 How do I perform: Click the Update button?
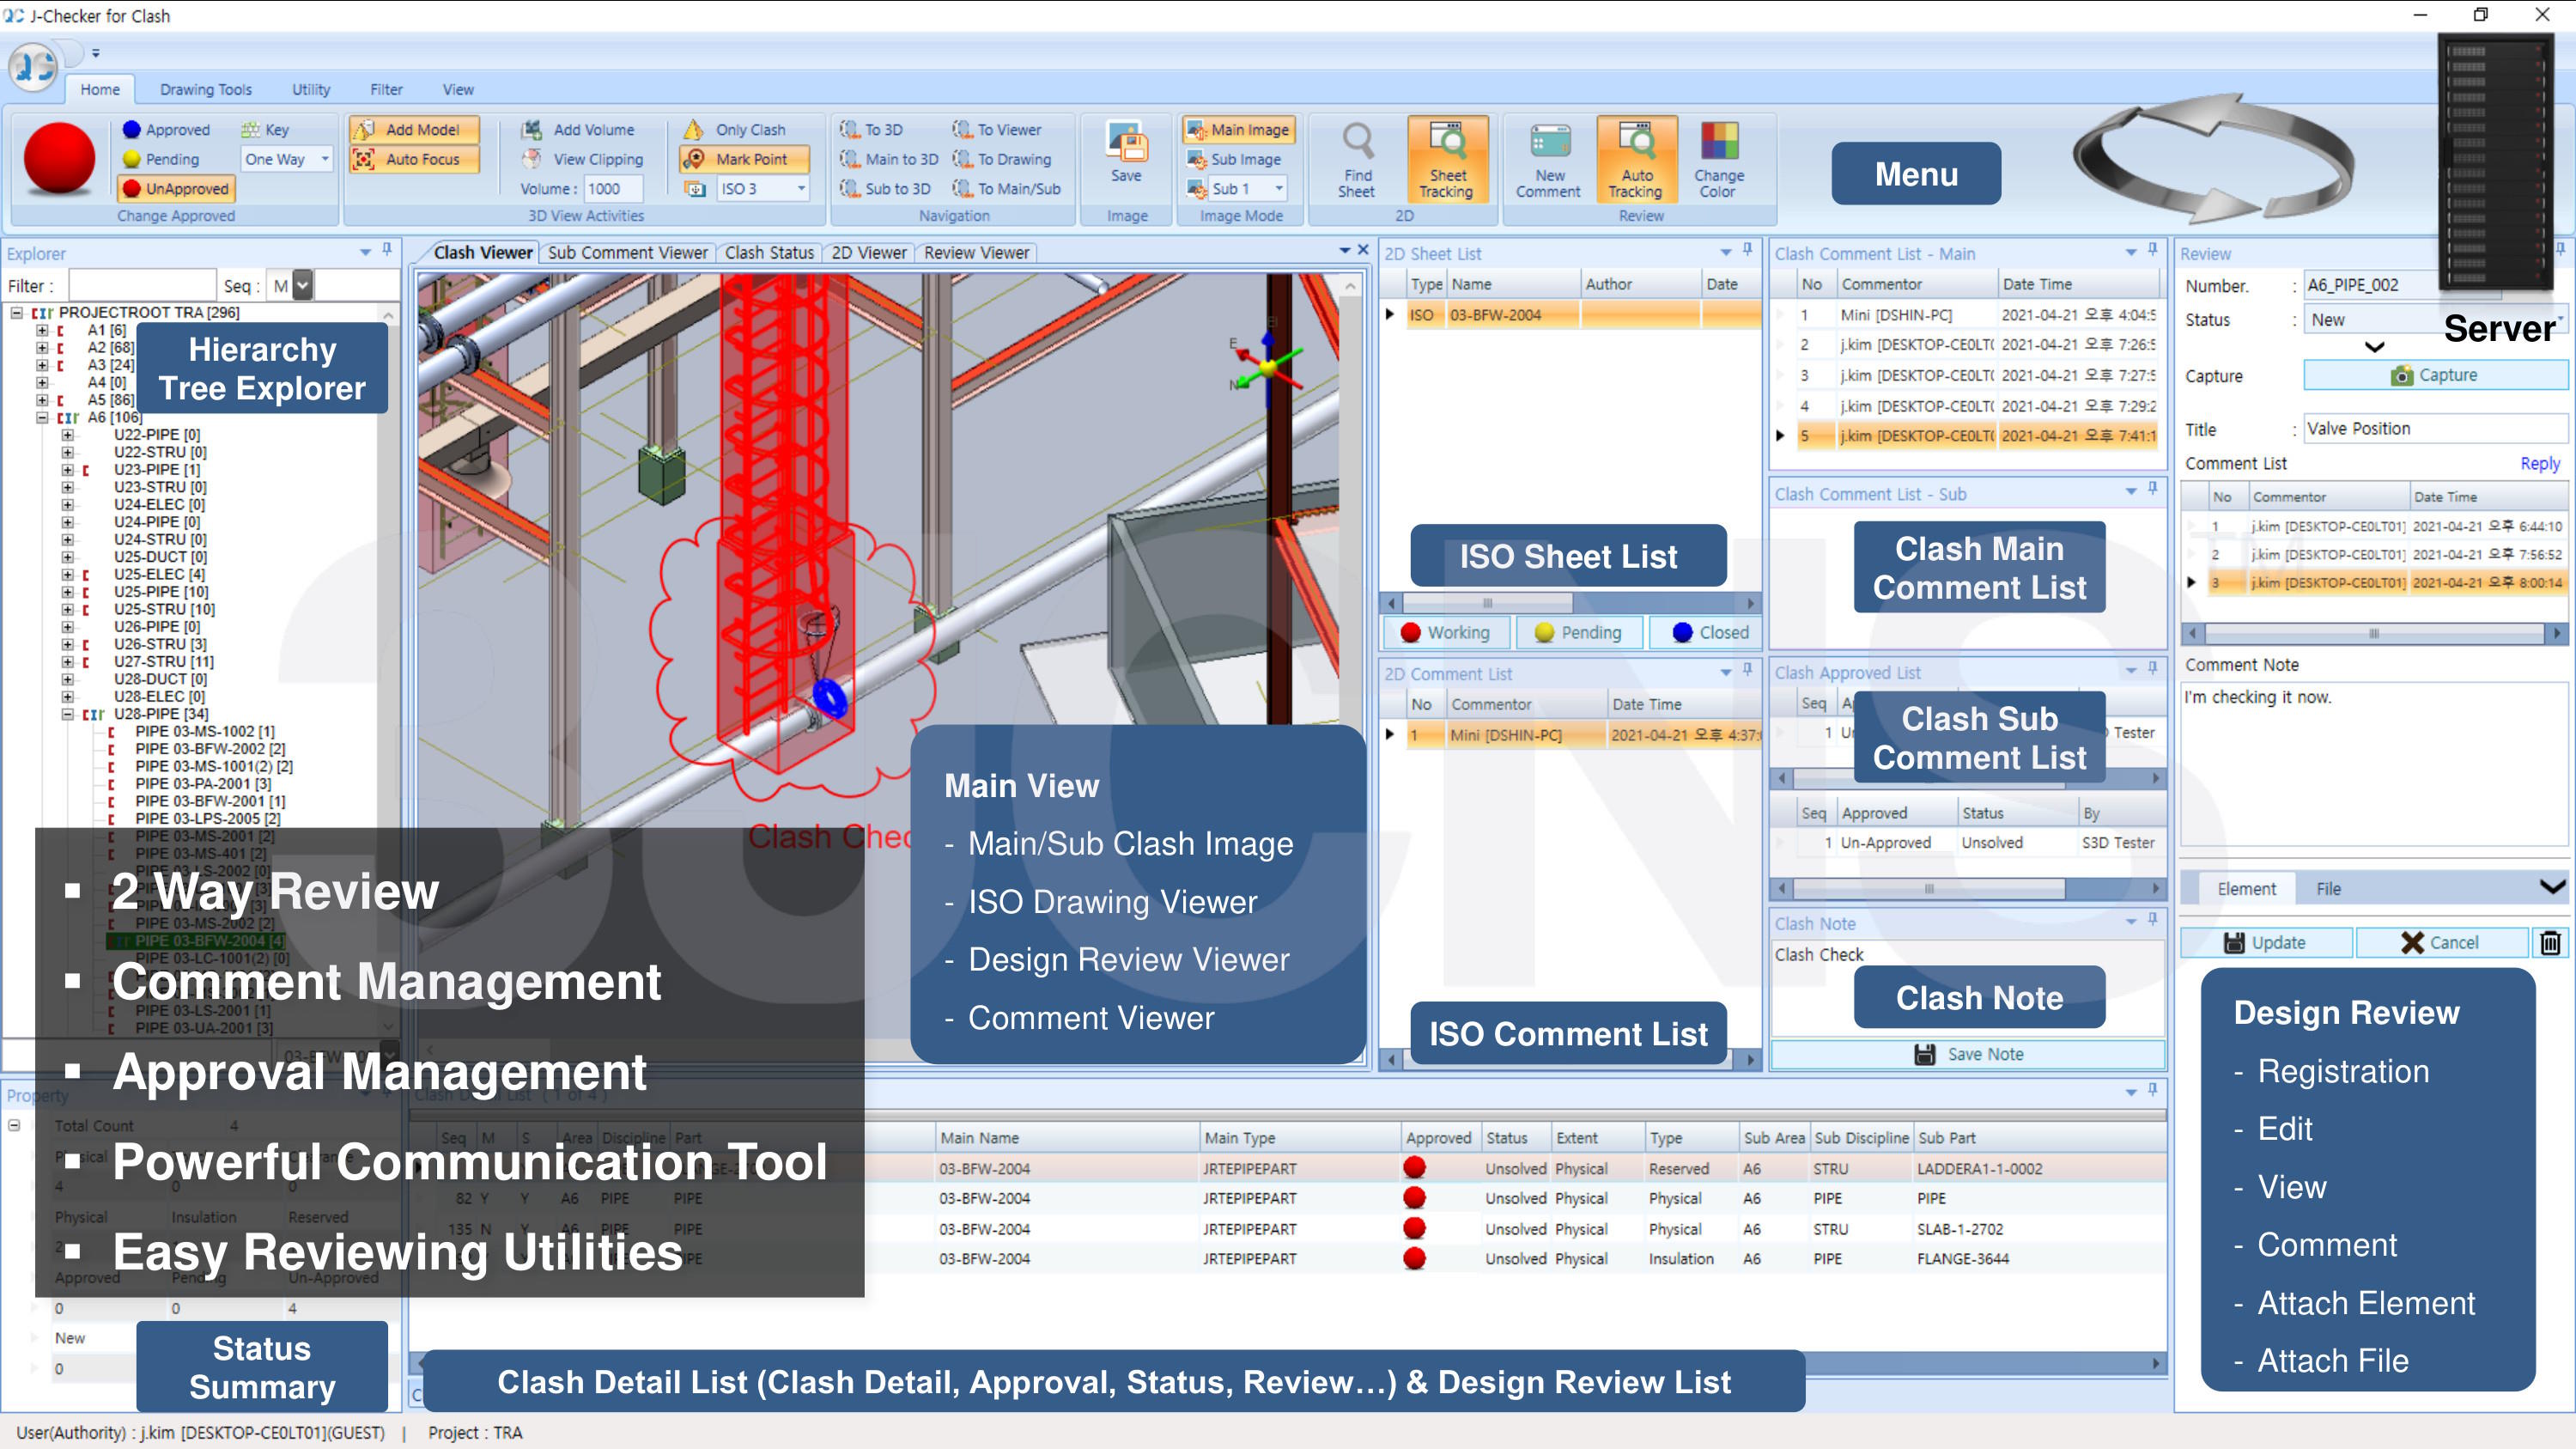click(x=2265, y=942)
